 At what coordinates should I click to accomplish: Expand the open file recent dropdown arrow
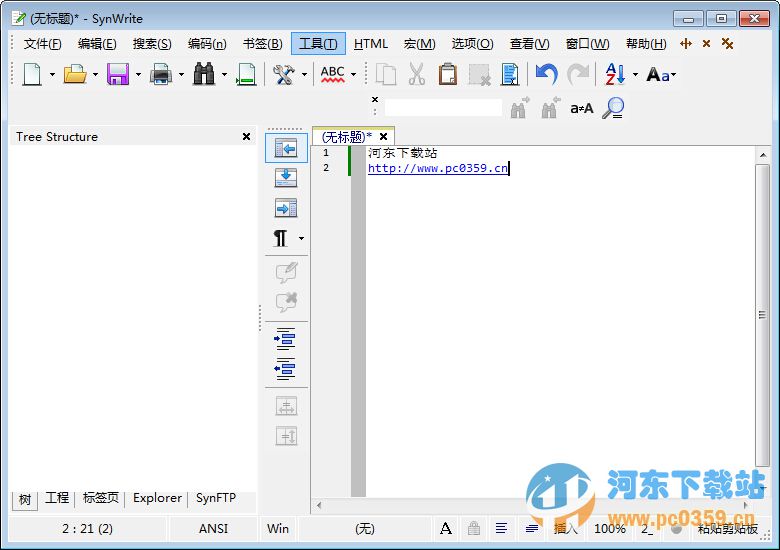coord(95,75)
